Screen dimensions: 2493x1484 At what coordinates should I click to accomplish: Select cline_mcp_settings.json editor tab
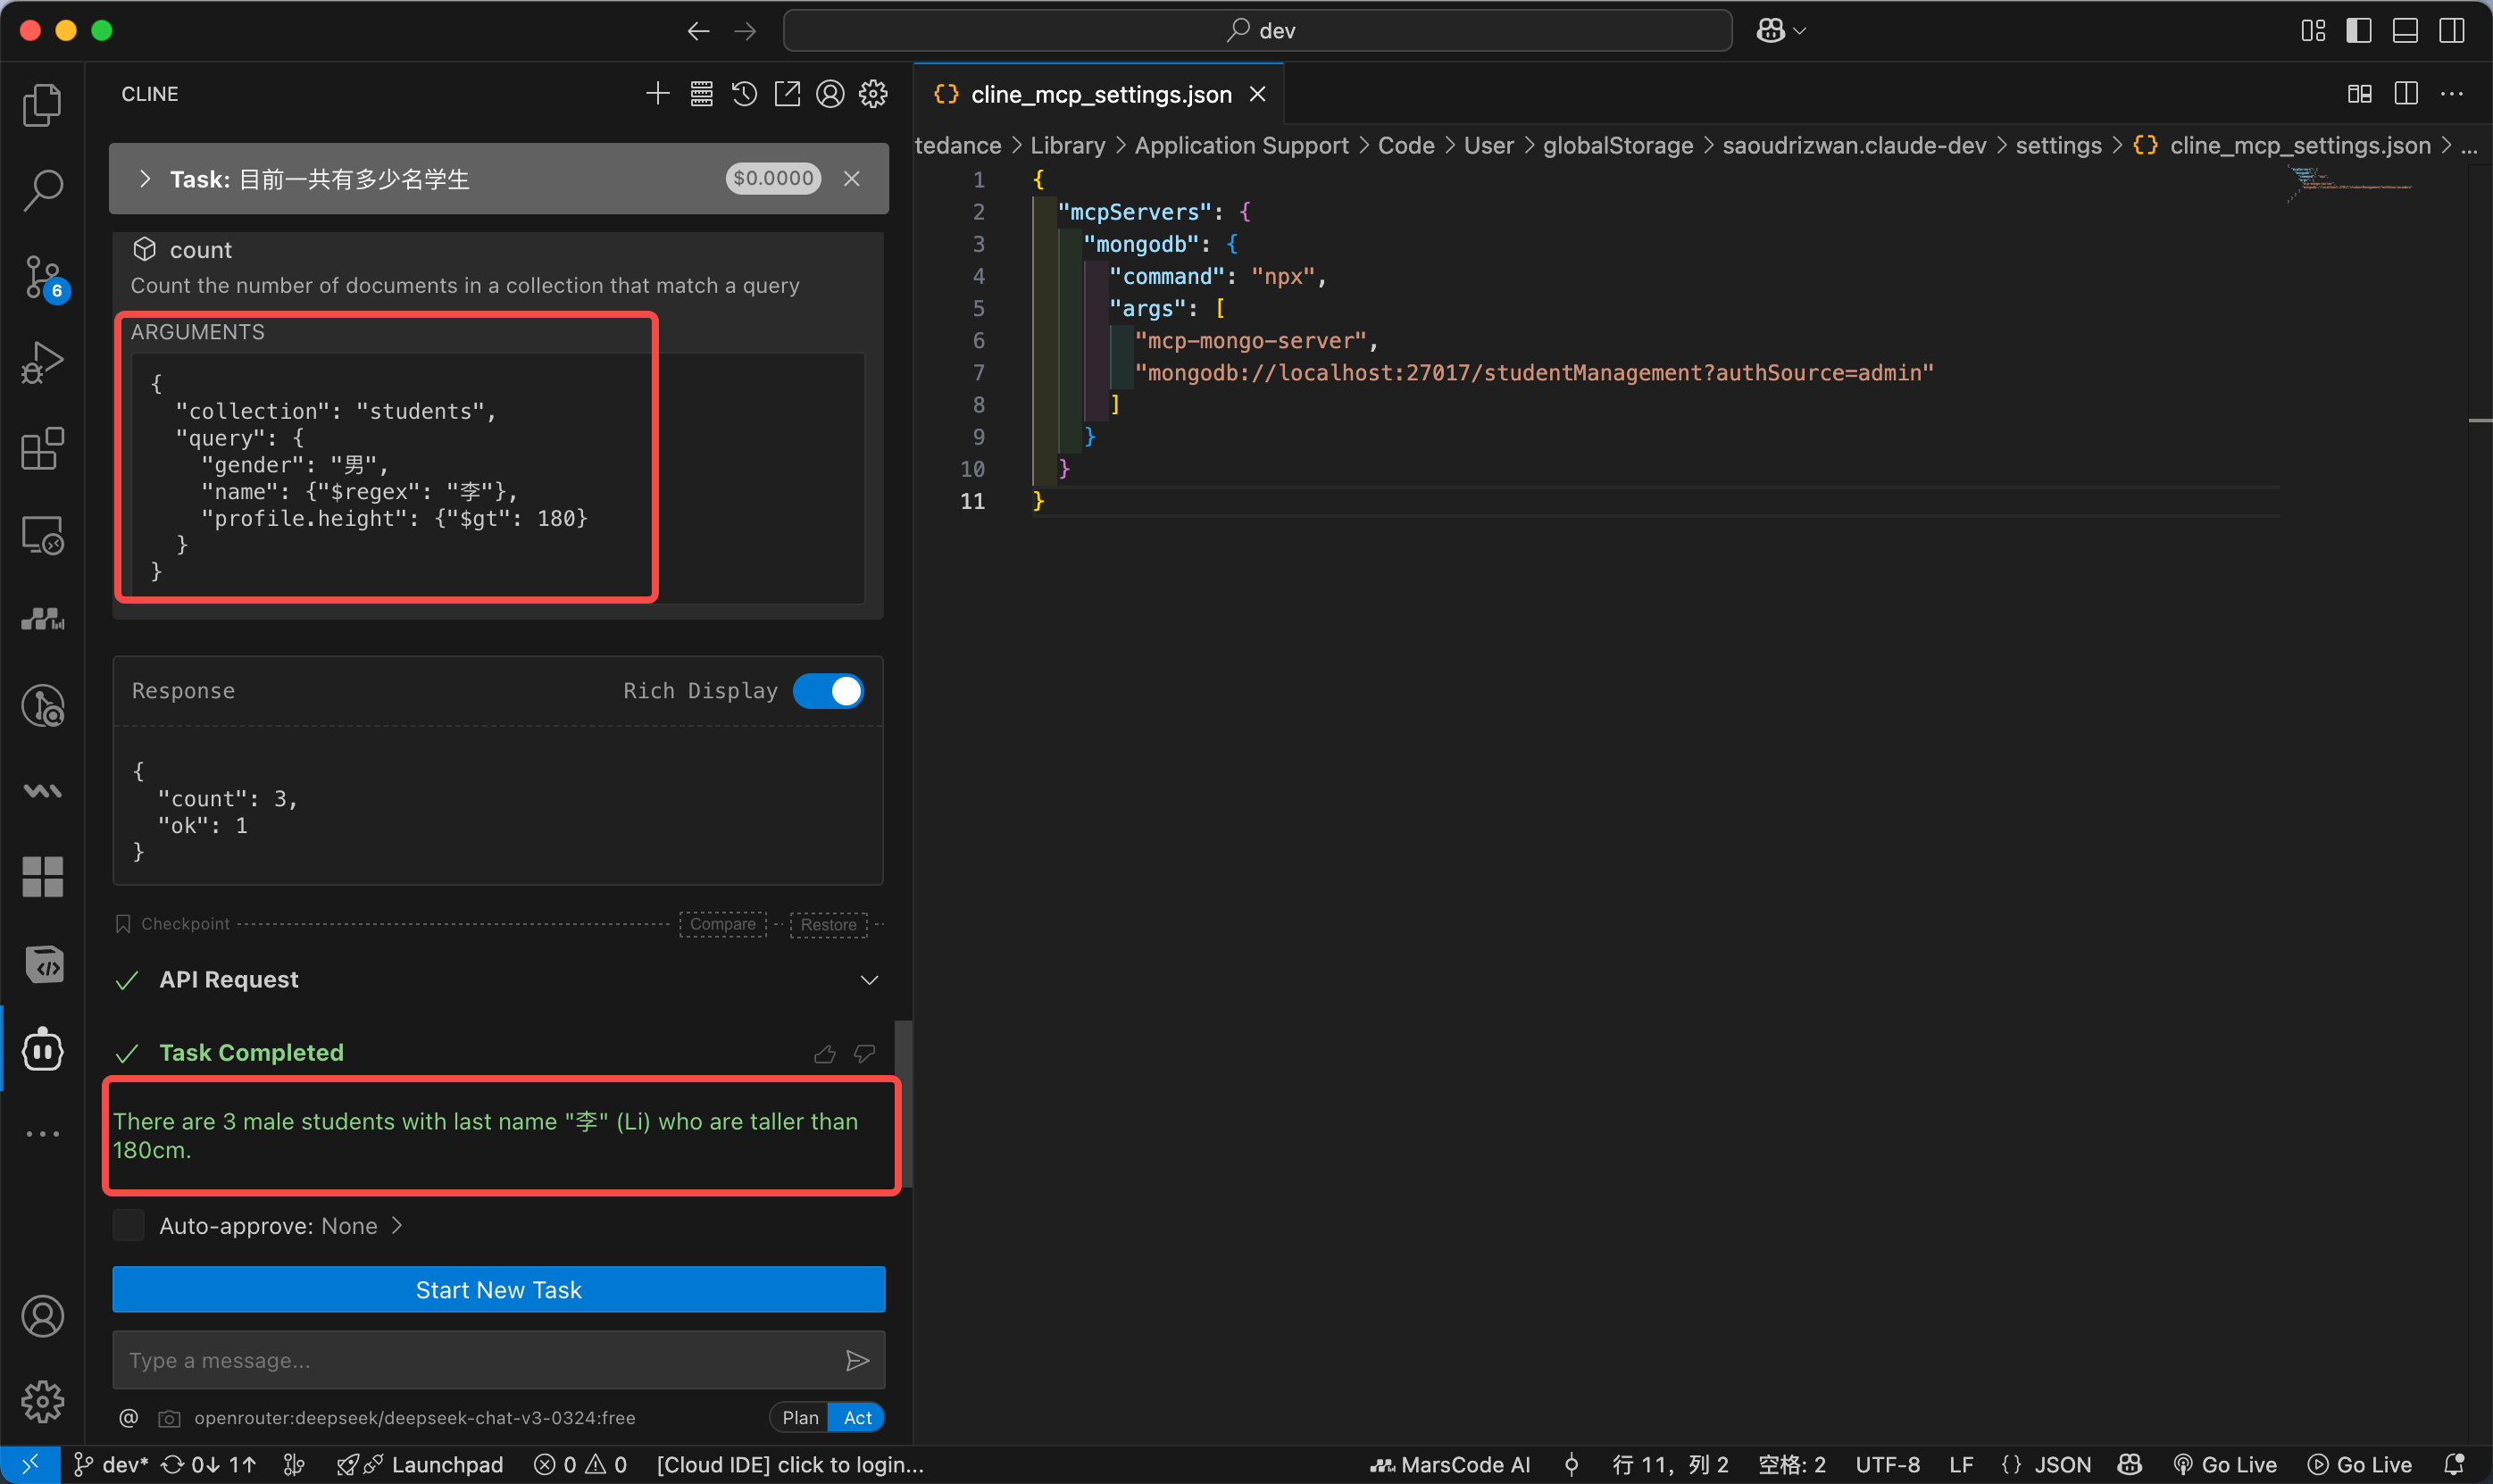coord(1098,94)
